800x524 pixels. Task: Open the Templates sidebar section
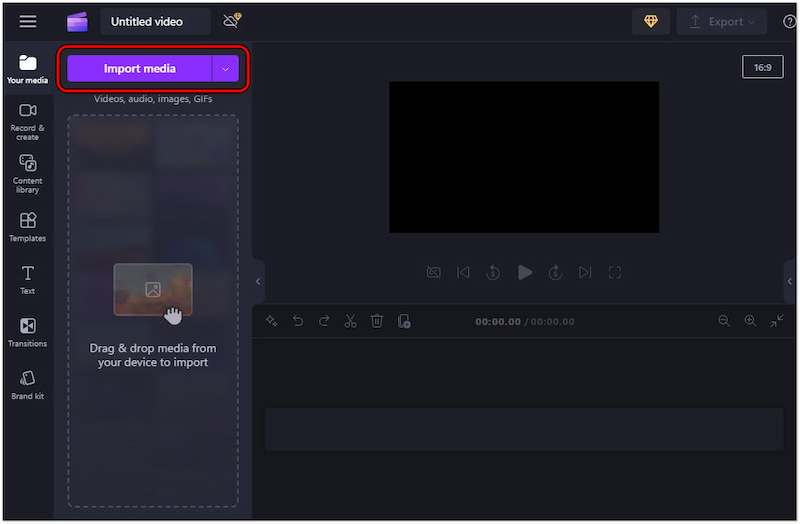(28, 227)
